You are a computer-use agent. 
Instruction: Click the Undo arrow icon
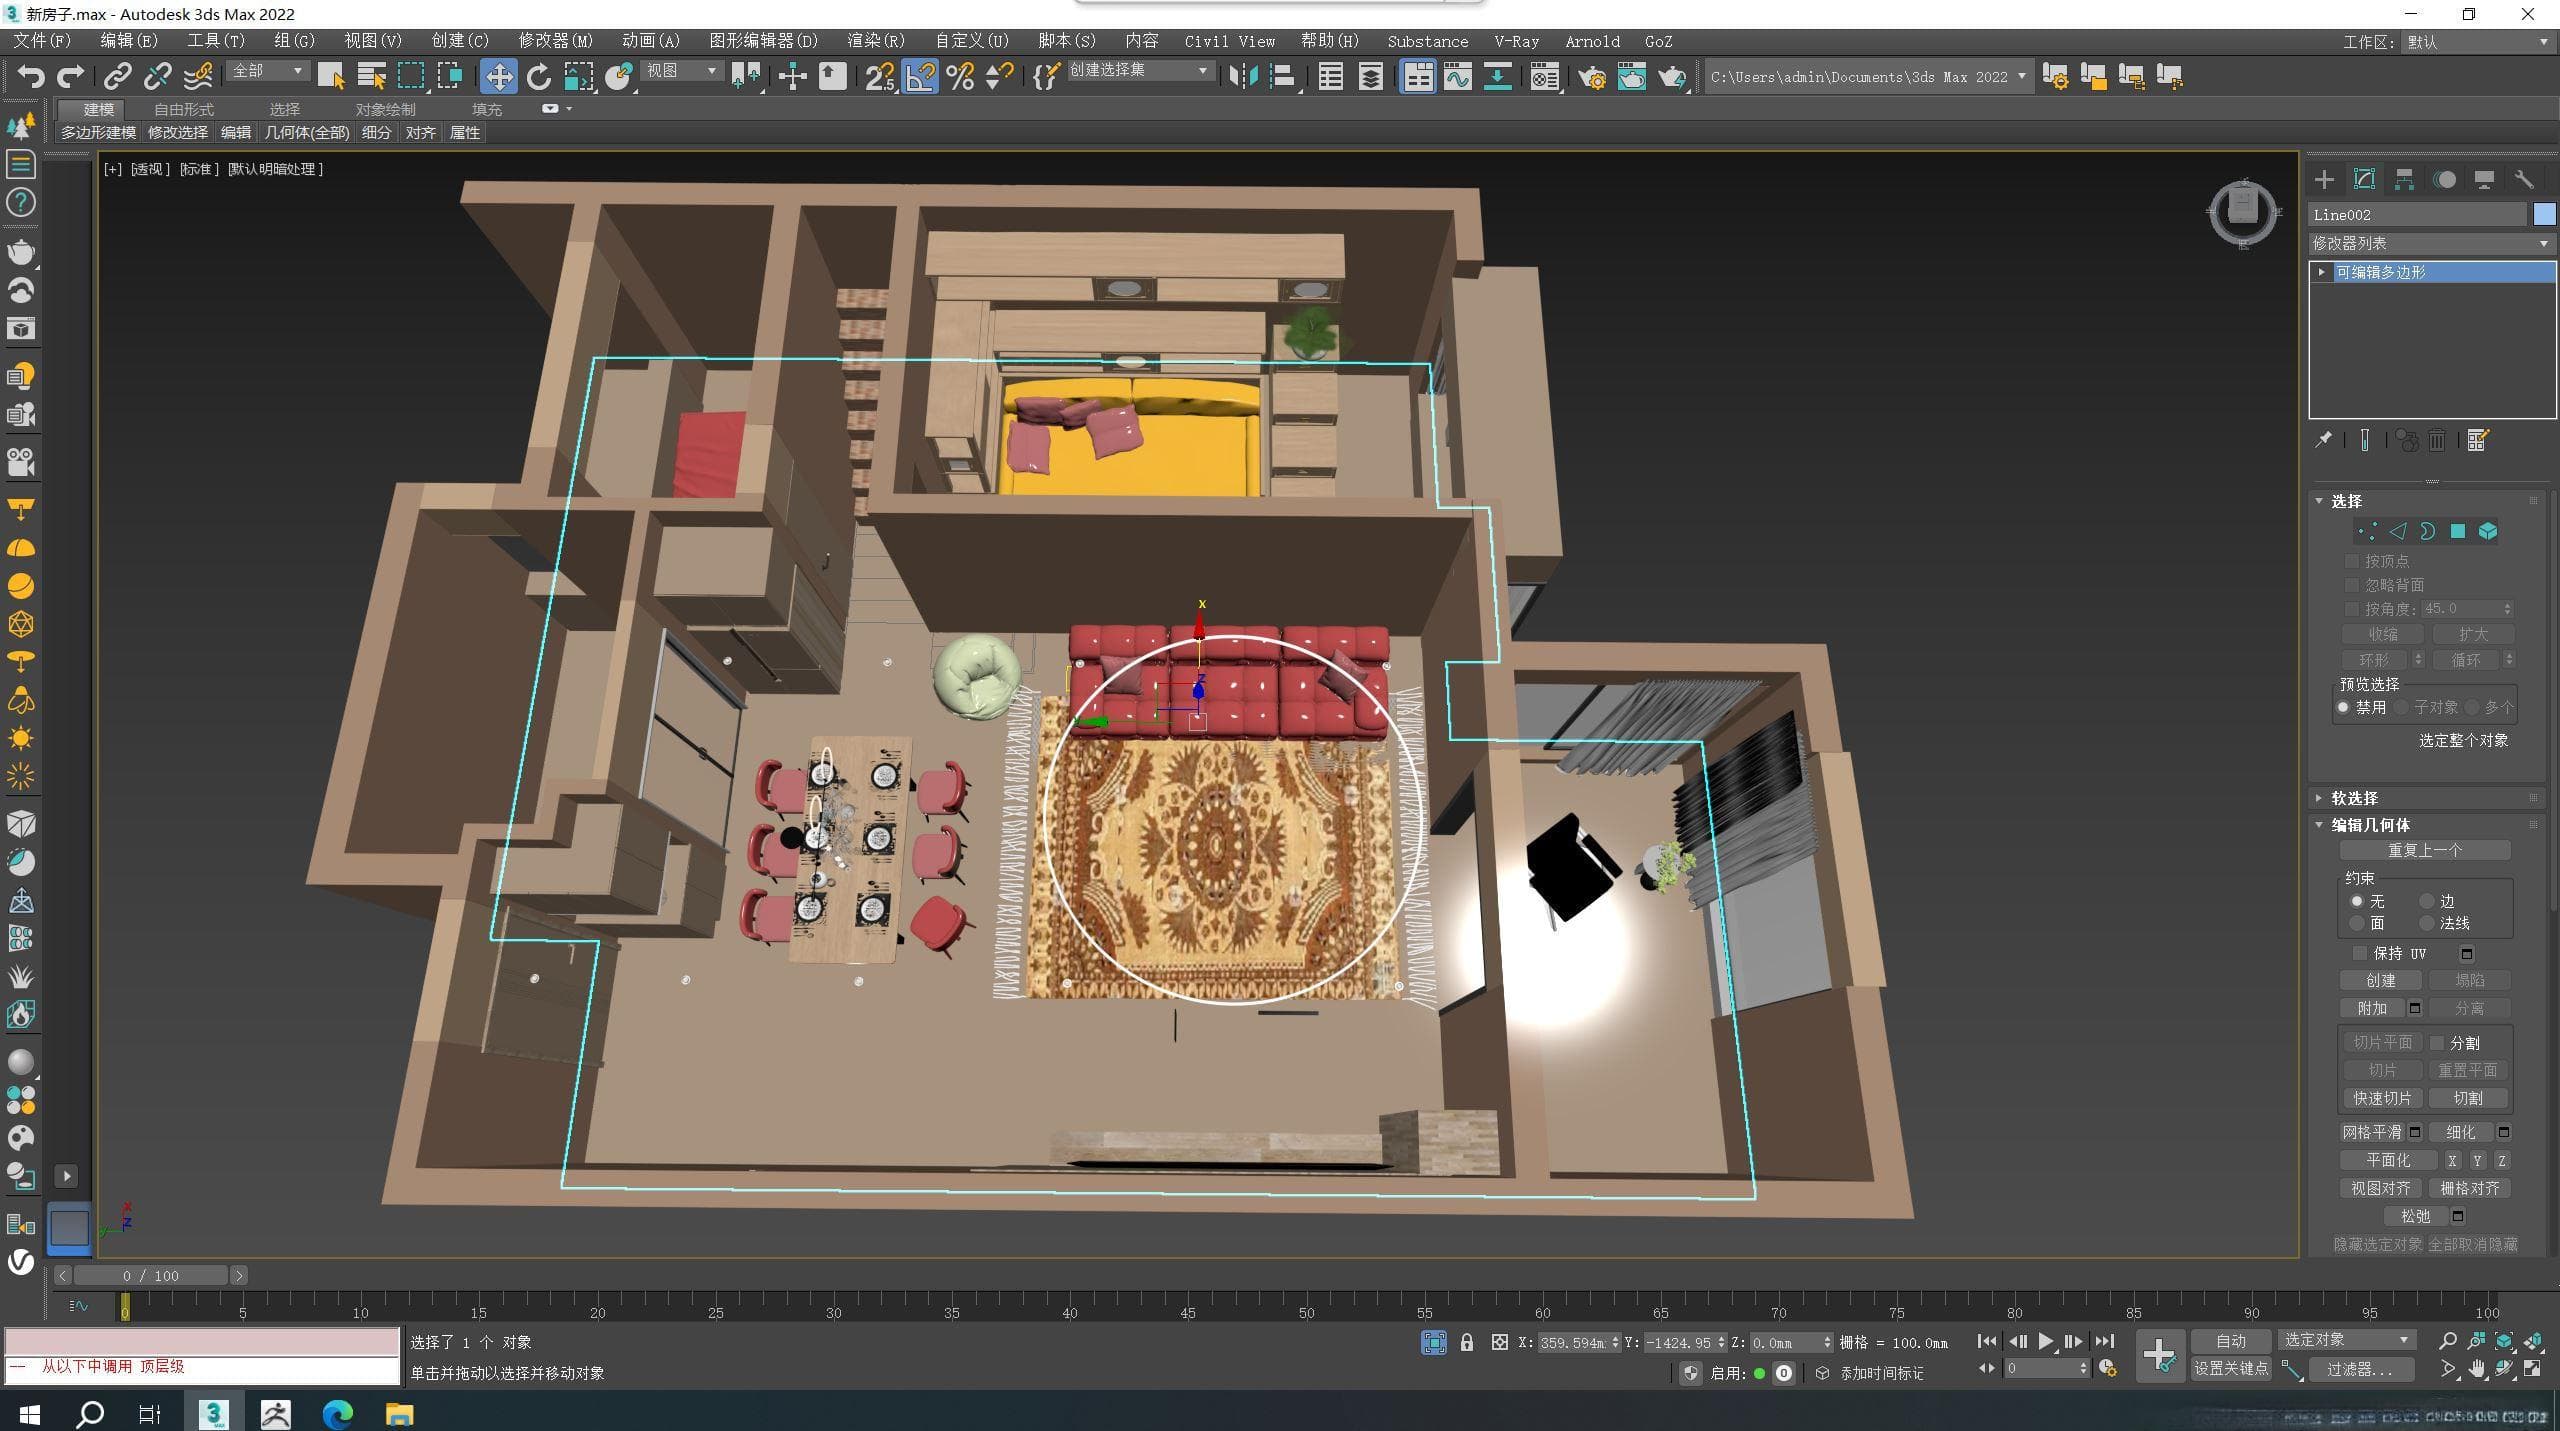click(31, 76)
